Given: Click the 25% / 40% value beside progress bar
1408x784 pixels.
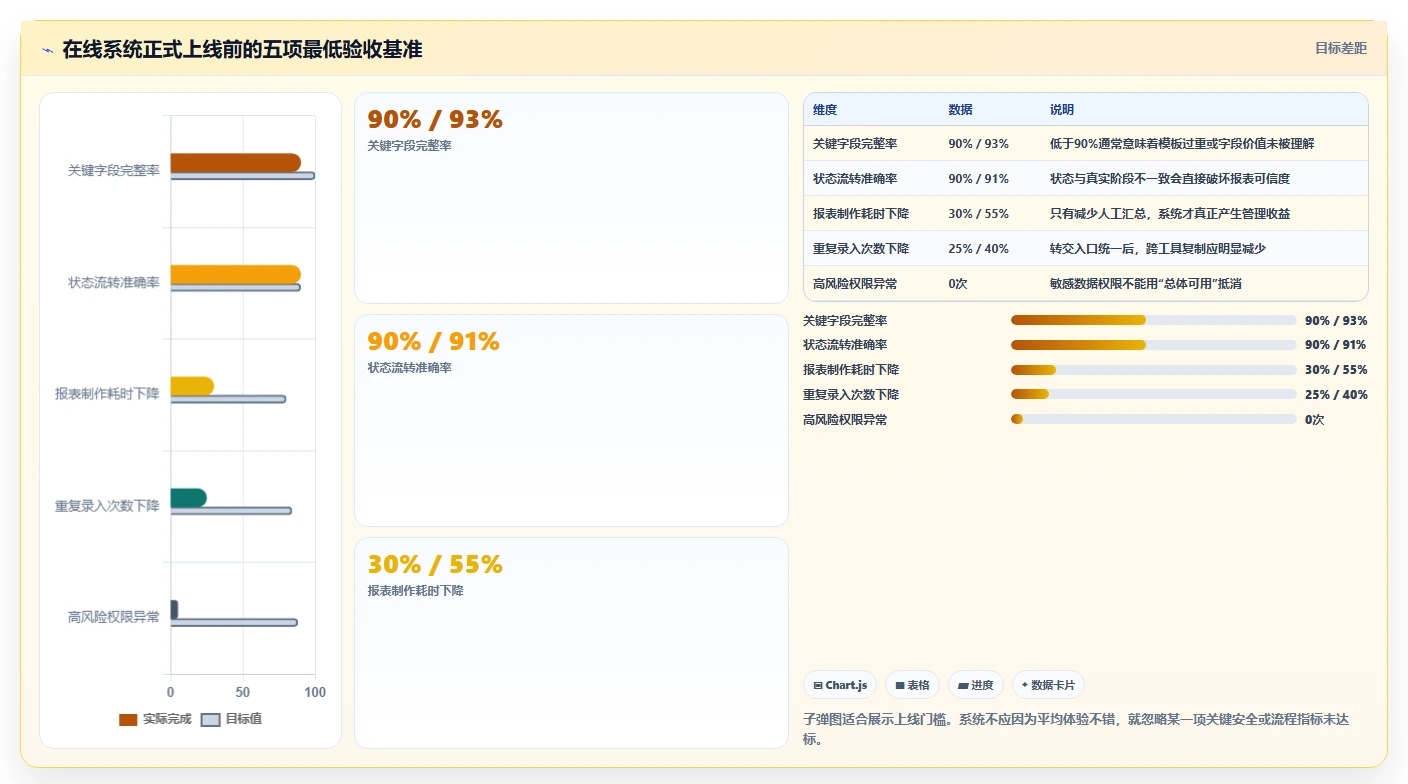Looking at the screenshot, I should [1336, 395].
